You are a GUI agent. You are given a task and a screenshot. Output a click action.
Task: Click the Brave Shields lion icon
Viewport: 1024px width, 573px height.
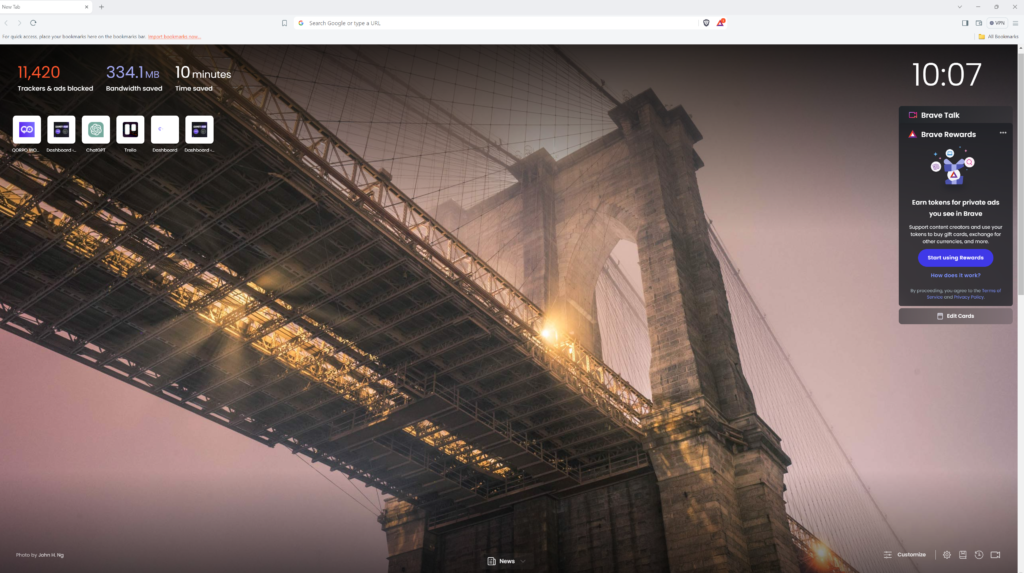pos(706,23)
